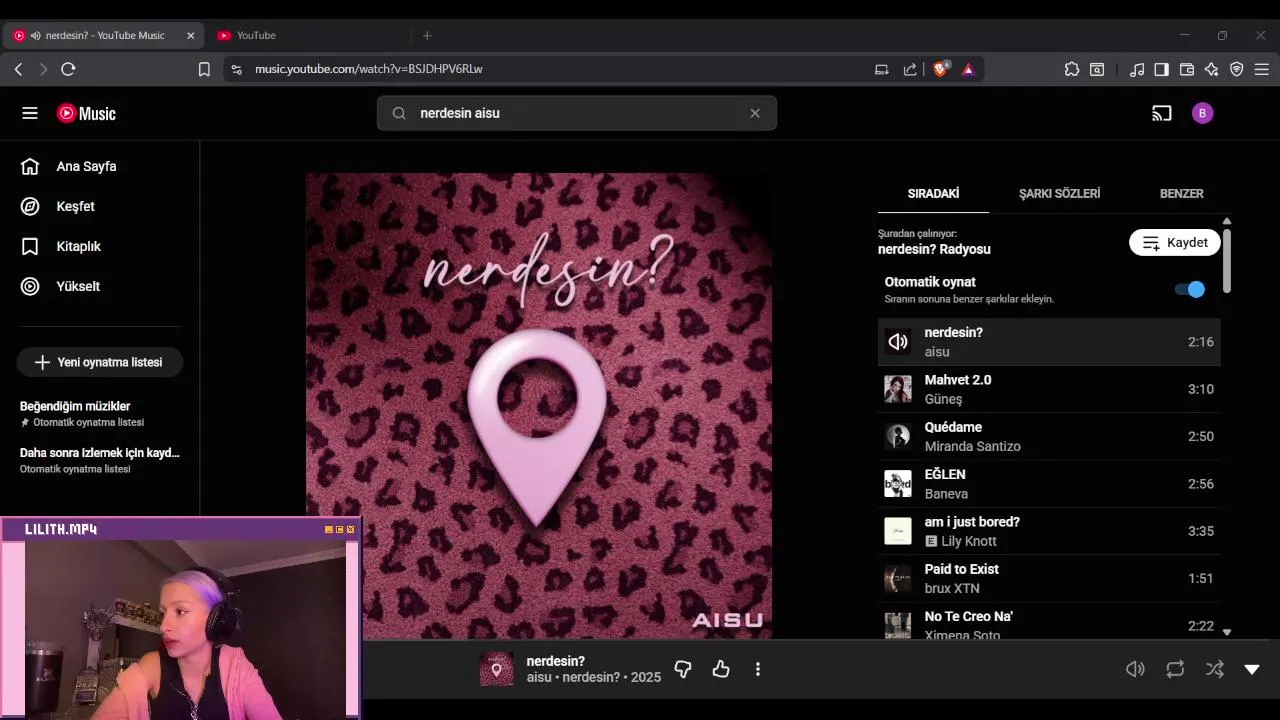1280x720 pixels.
Task: Open Brave Rewards triangle icon
Action: (x=968, y=69)
